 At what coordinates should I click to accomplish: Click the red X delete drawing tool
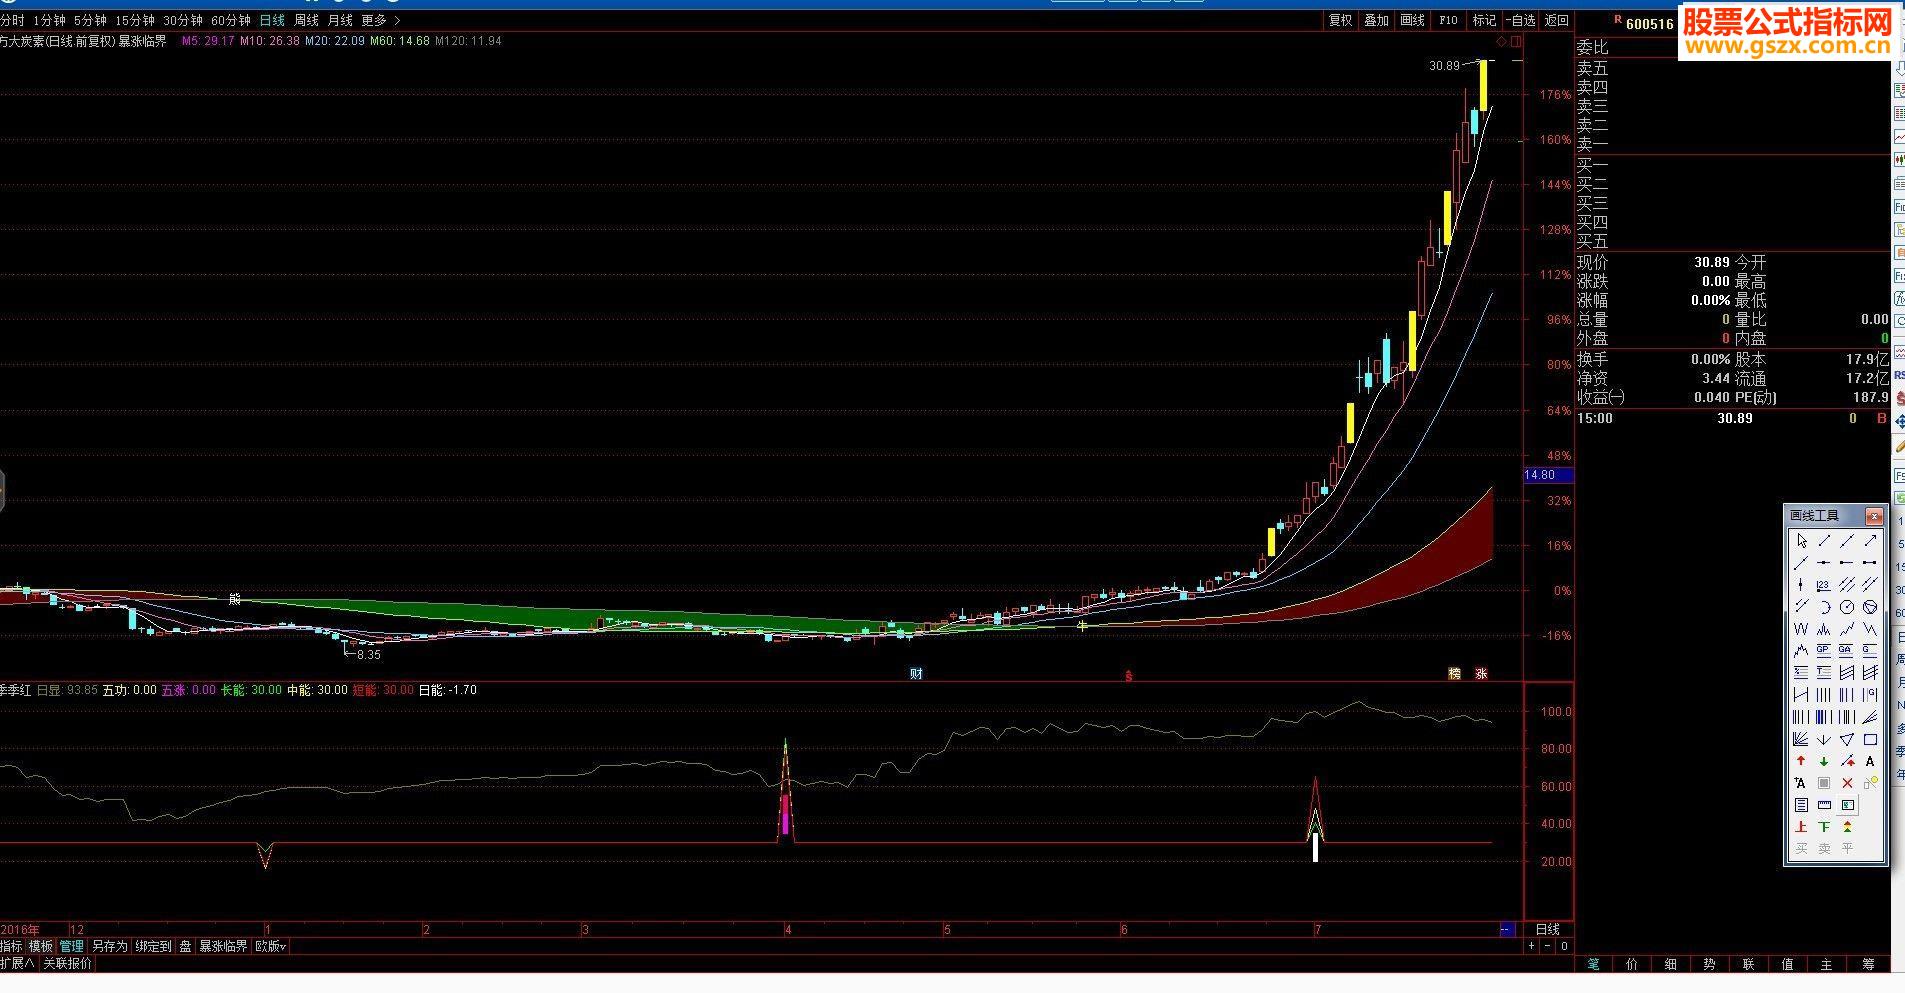coord(1847,783)
